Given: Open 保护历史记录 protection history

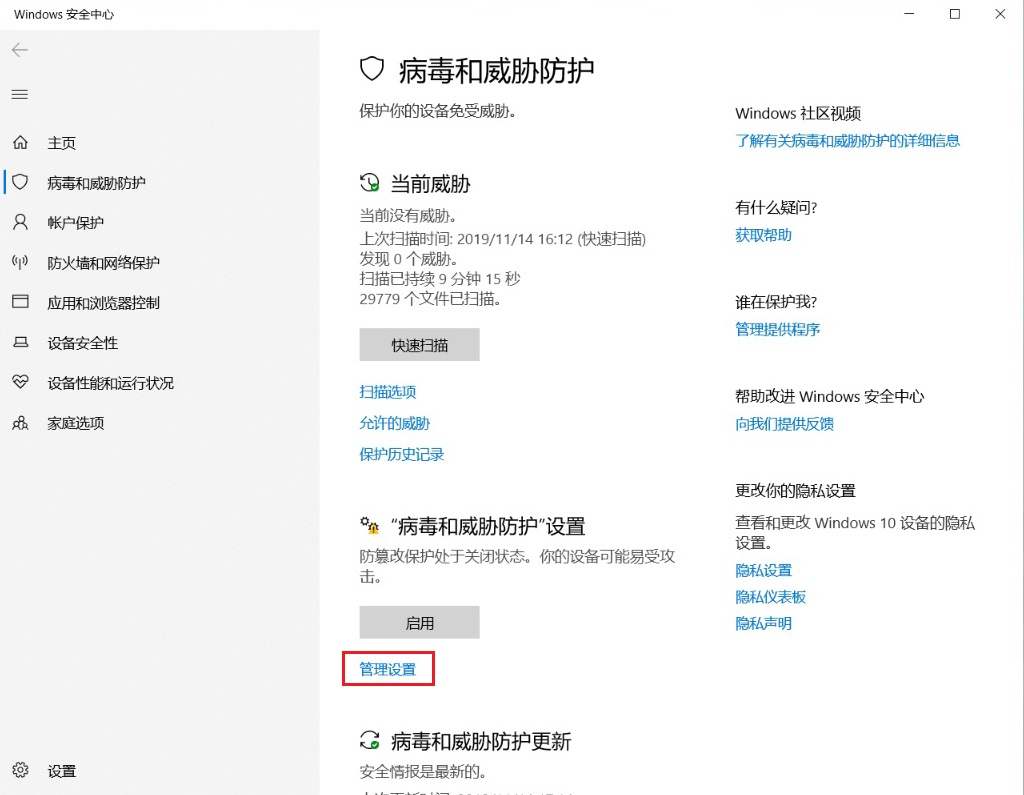Looking at the screenshot, I should [x=402, y=454].
